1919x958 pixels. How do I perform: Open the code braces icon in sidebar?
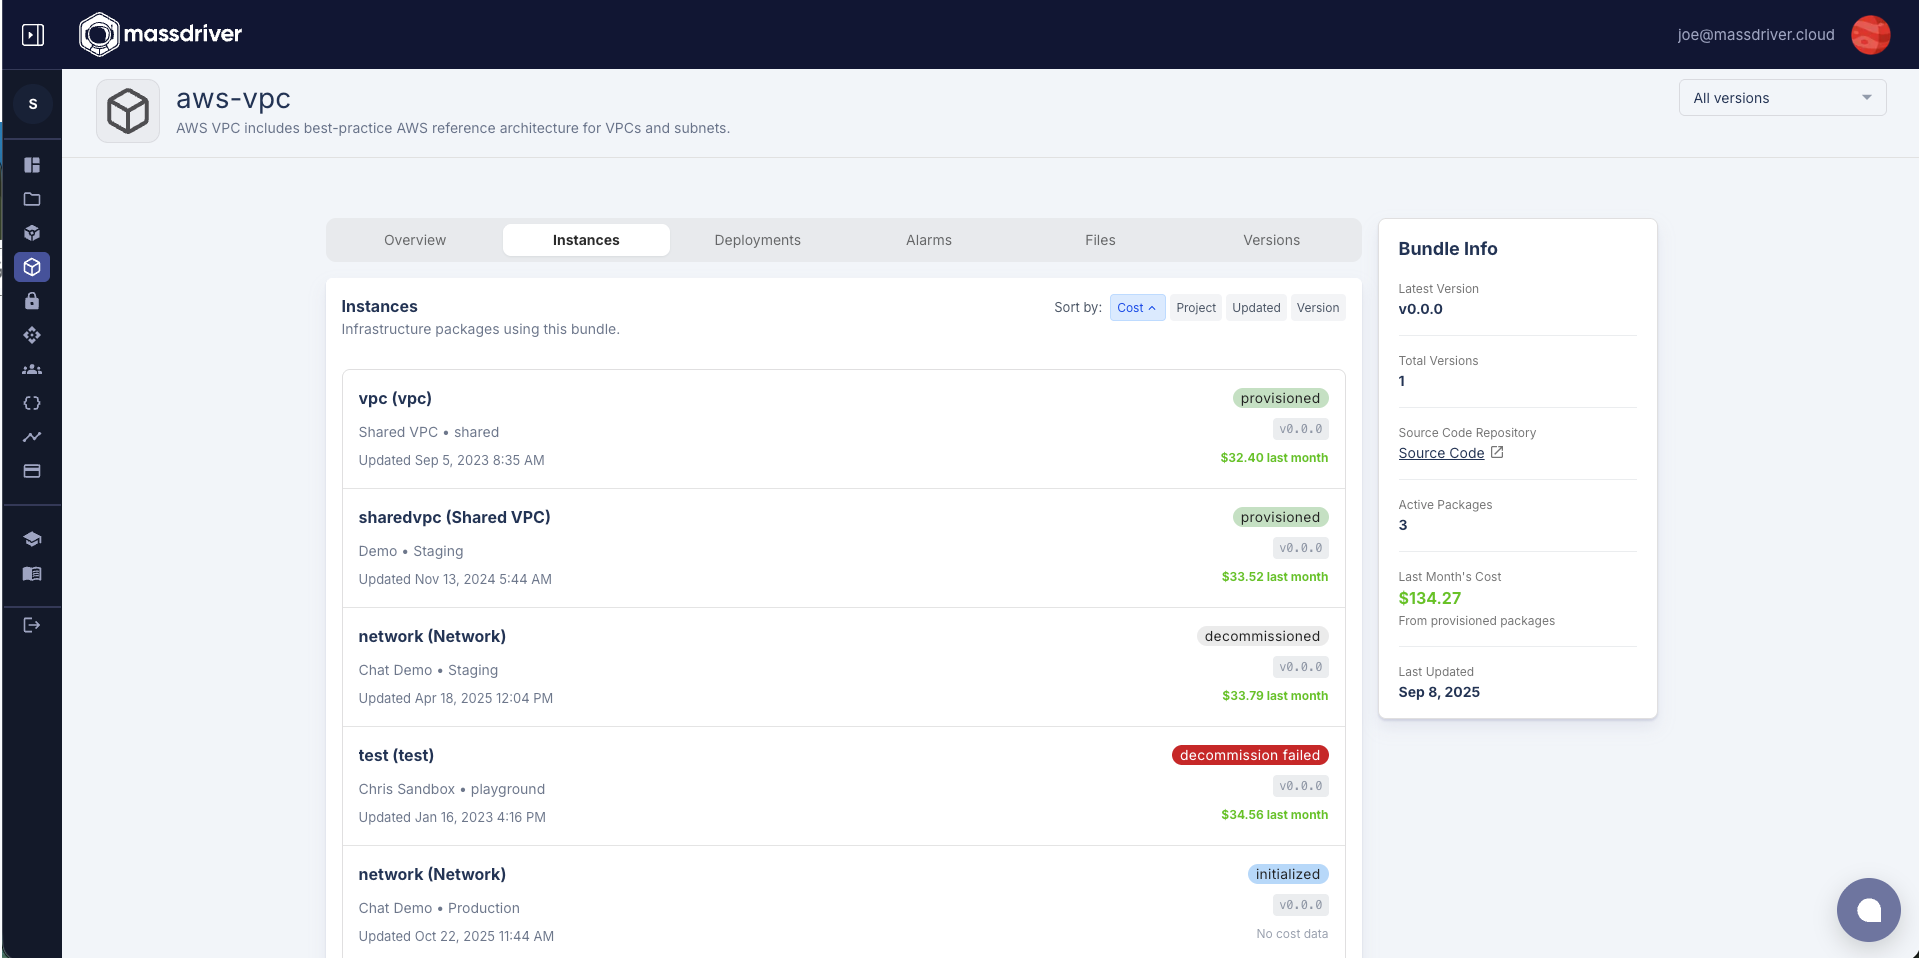[x=32, y=403]
